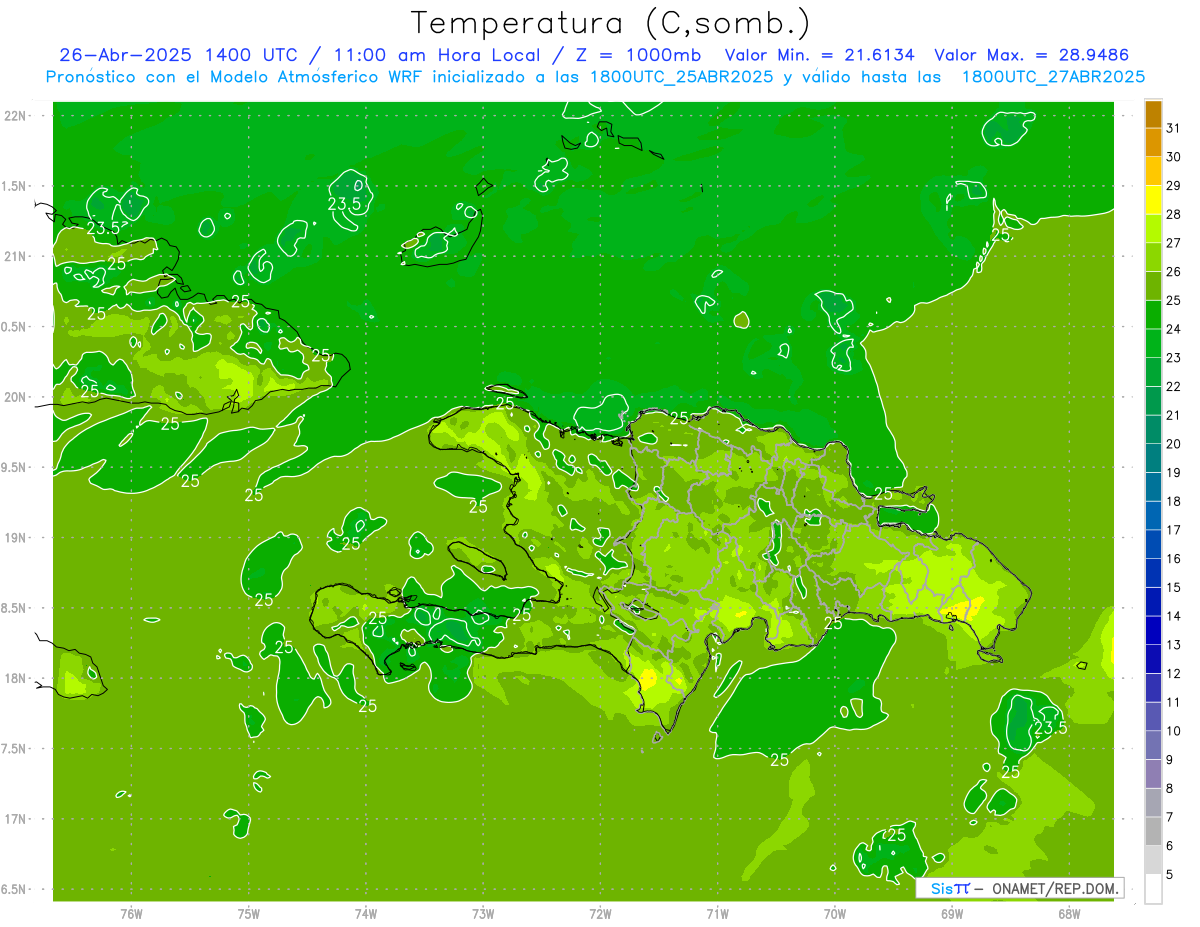
Task: Click the 72W longitude axis label
Action: [600, 913]
